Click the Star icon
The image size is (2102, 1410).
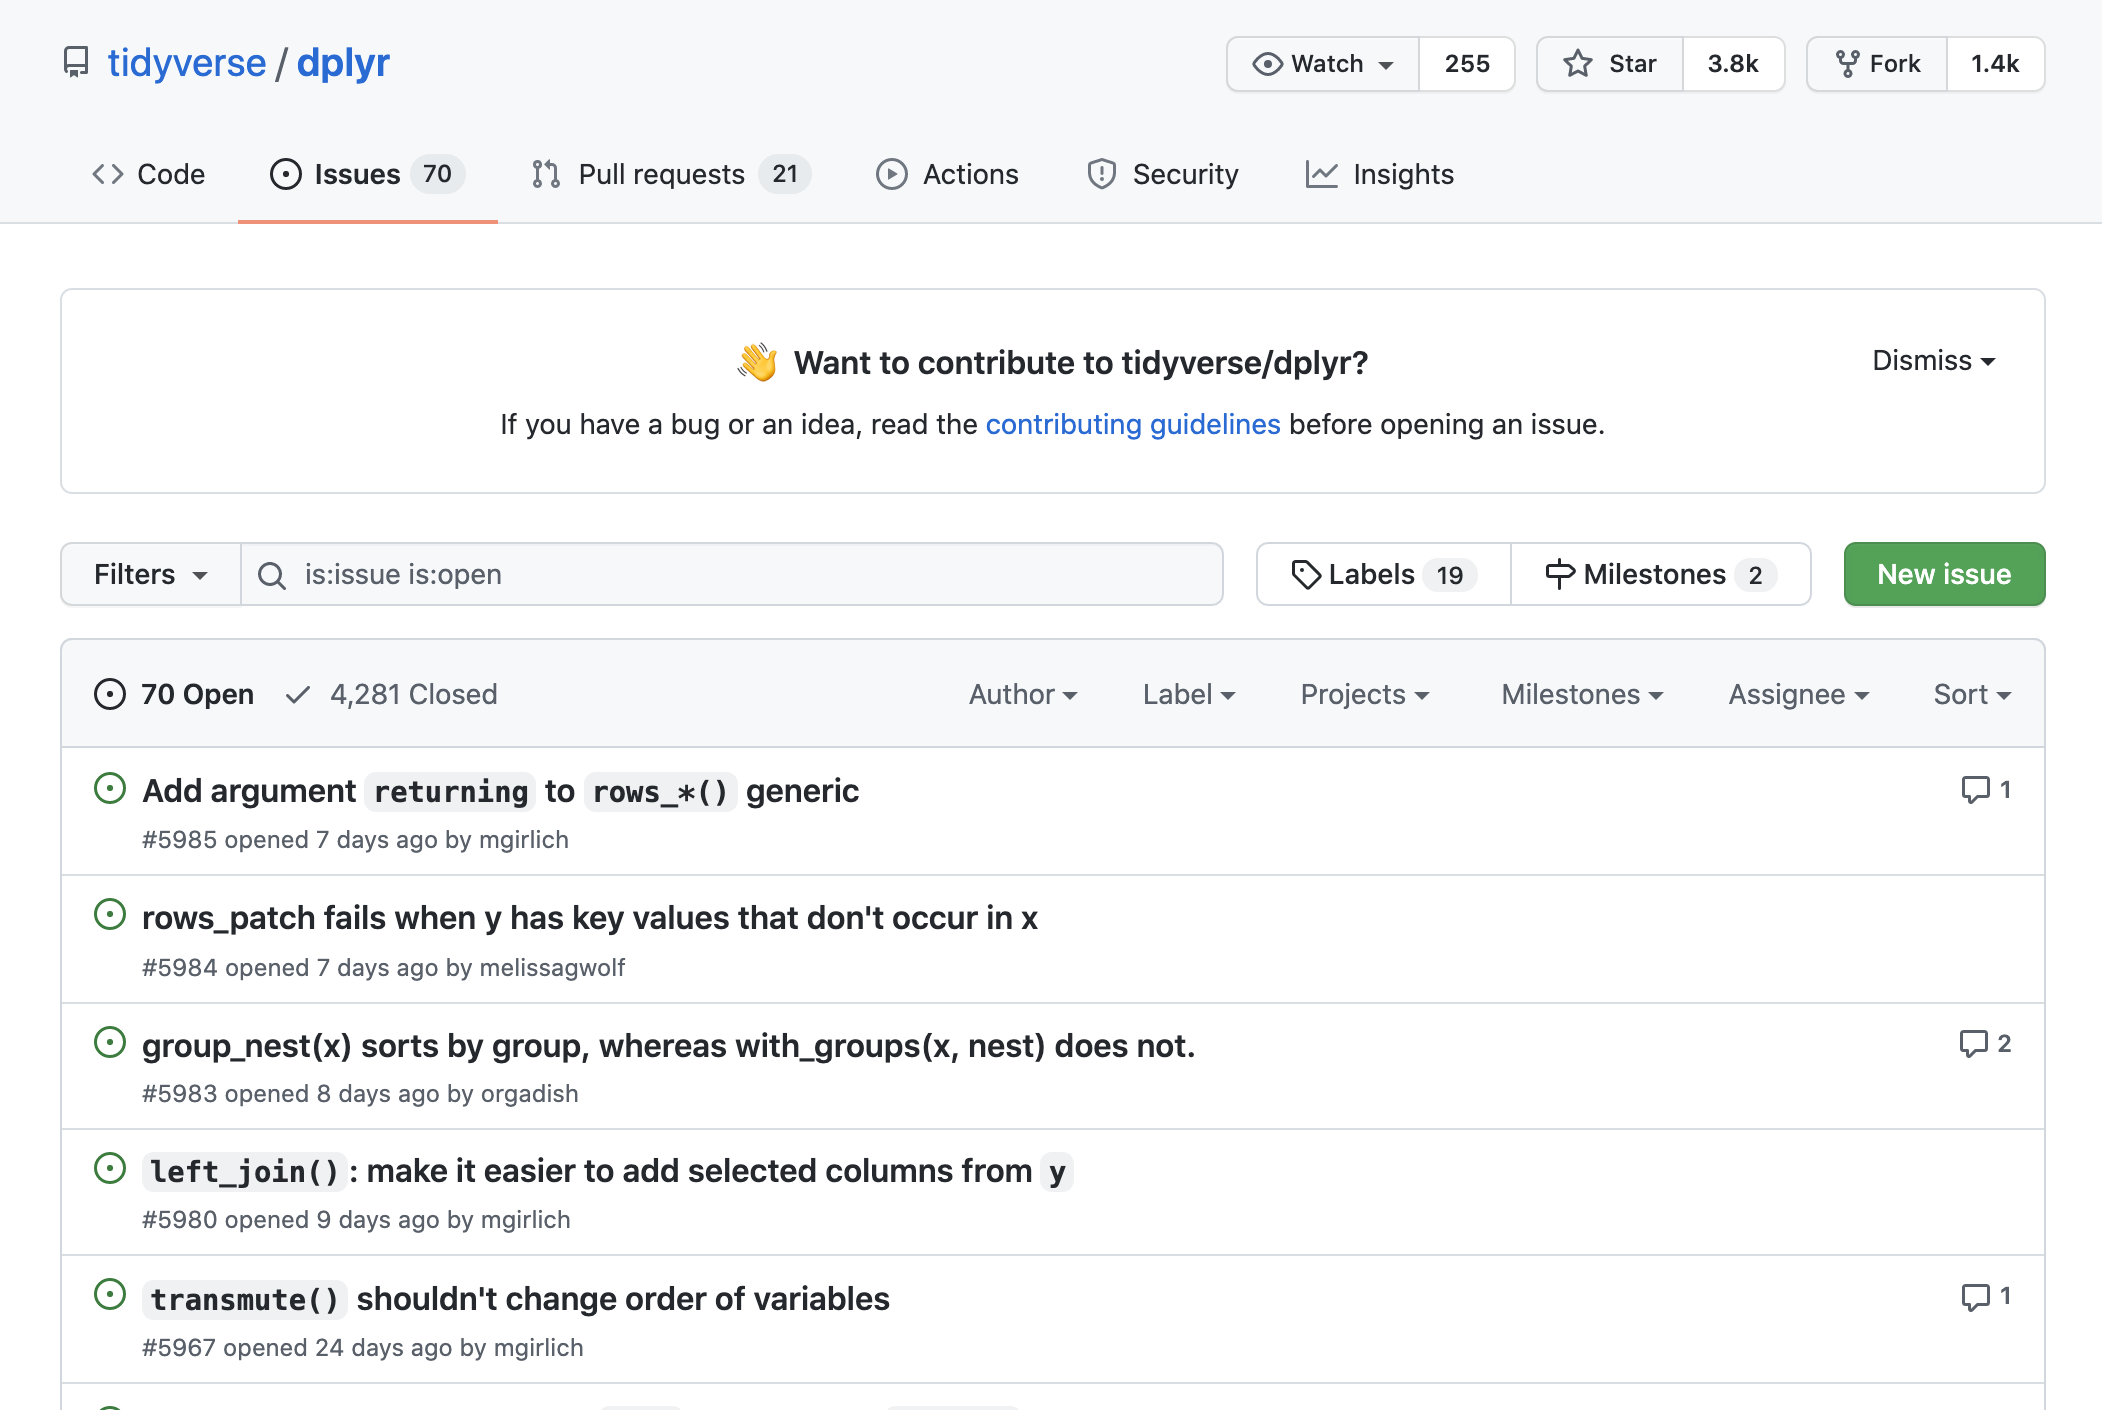coord(1578,64)
